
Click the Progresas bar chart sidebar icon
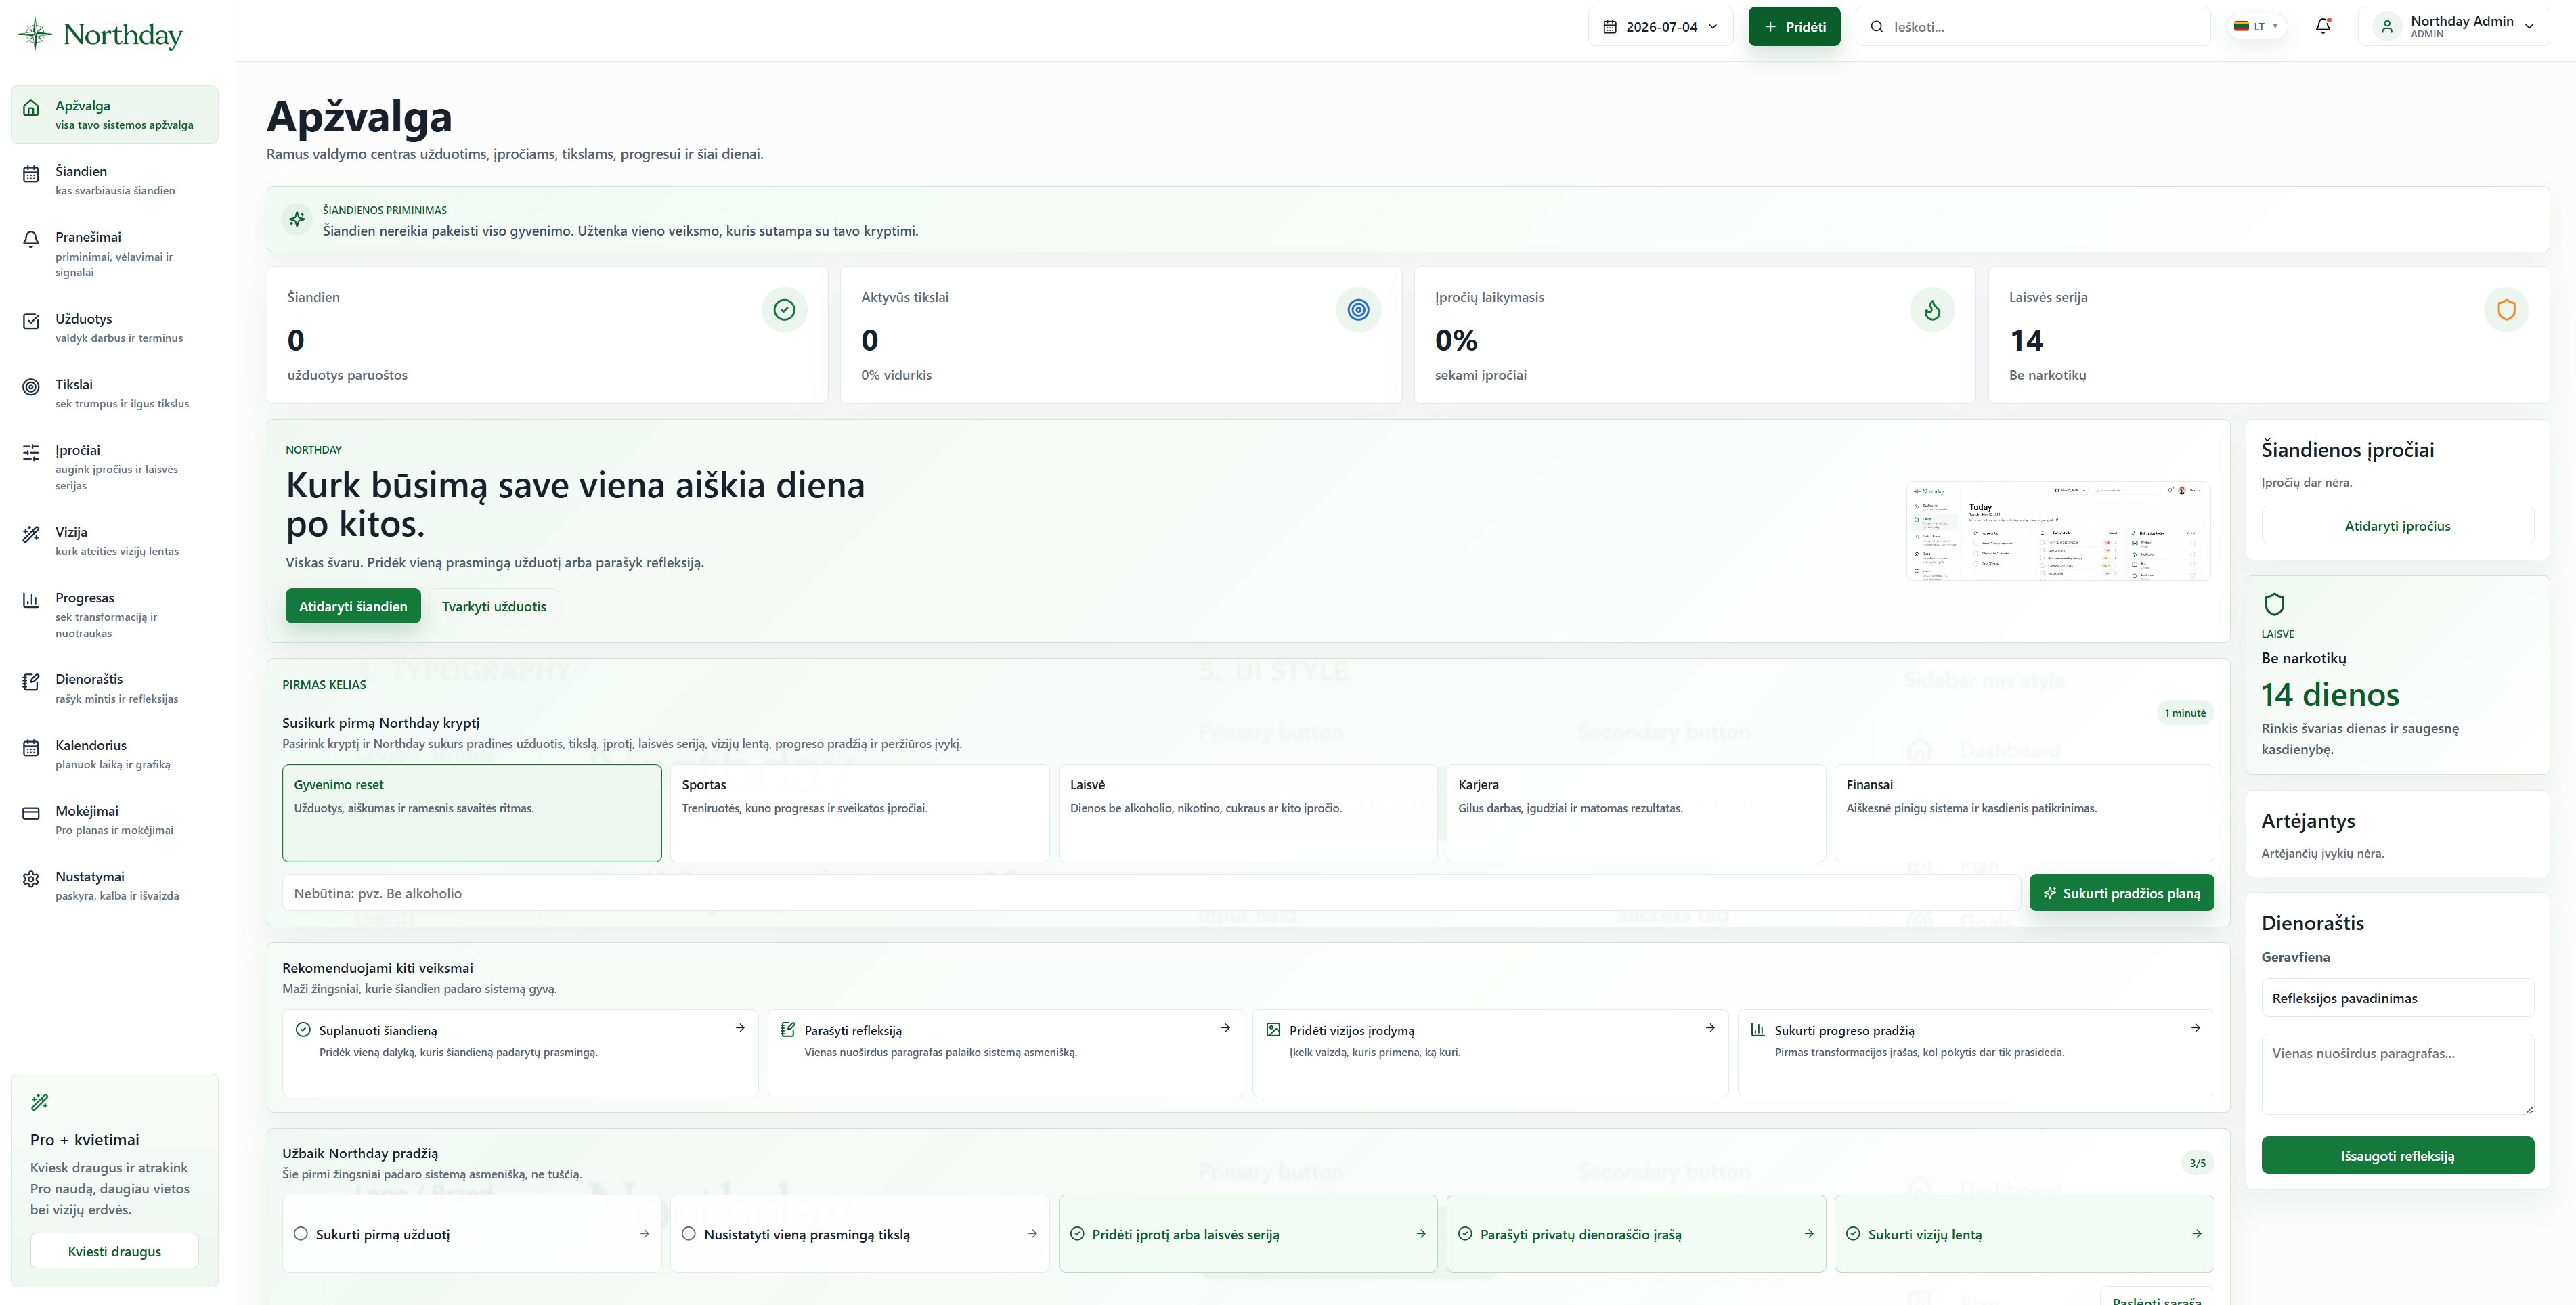pos(31,600)
